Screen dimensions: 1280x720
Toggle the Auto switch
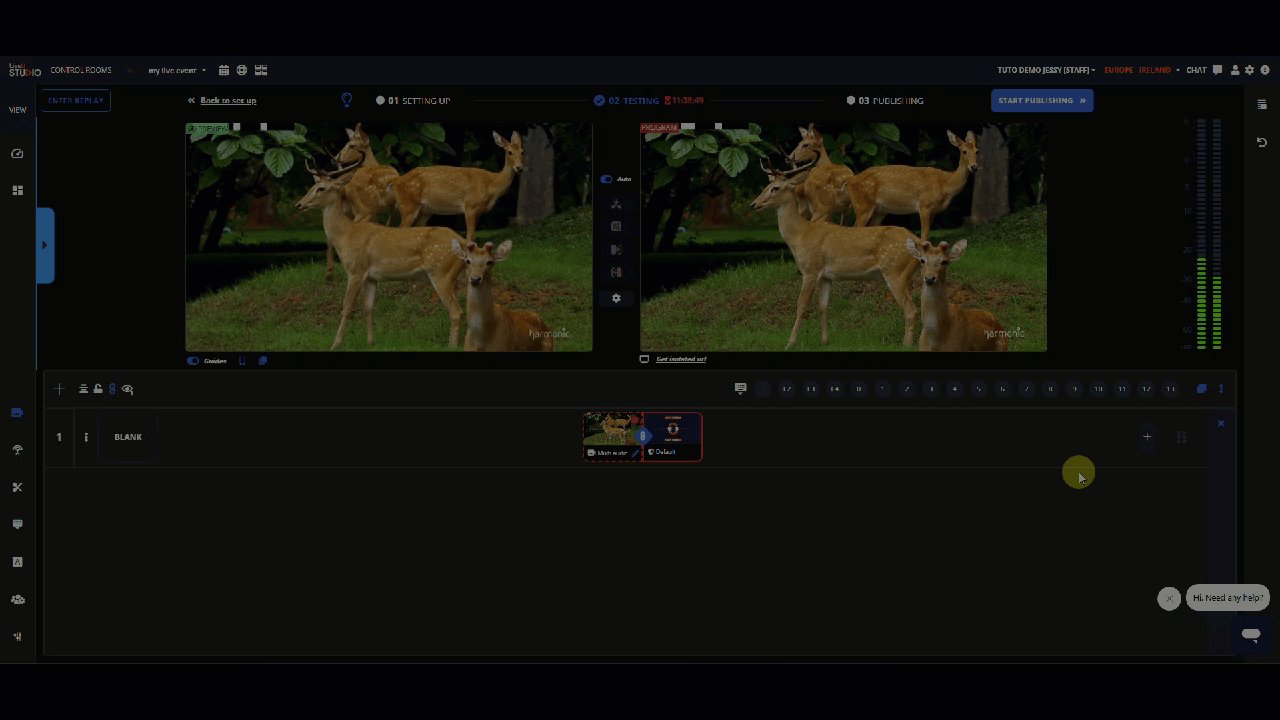(x=606, y=179)
